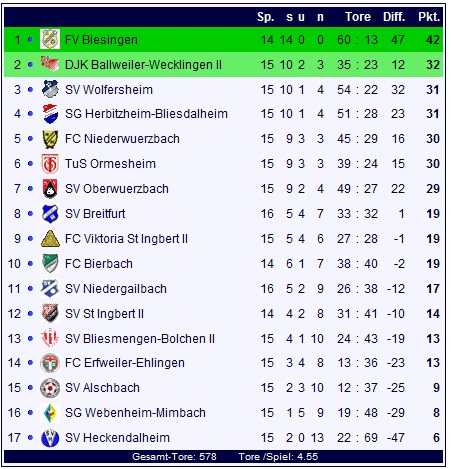Open the SV Breitfurt team name

[95, 214]
